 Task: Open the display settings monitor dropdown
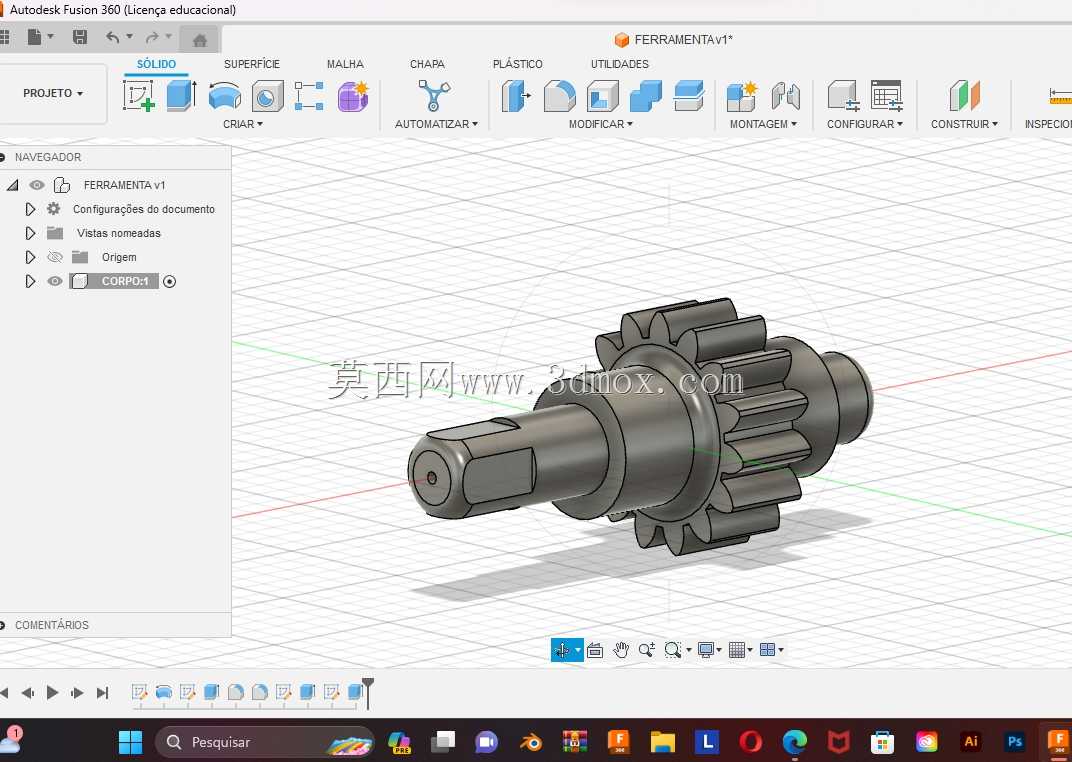point(709,650)
